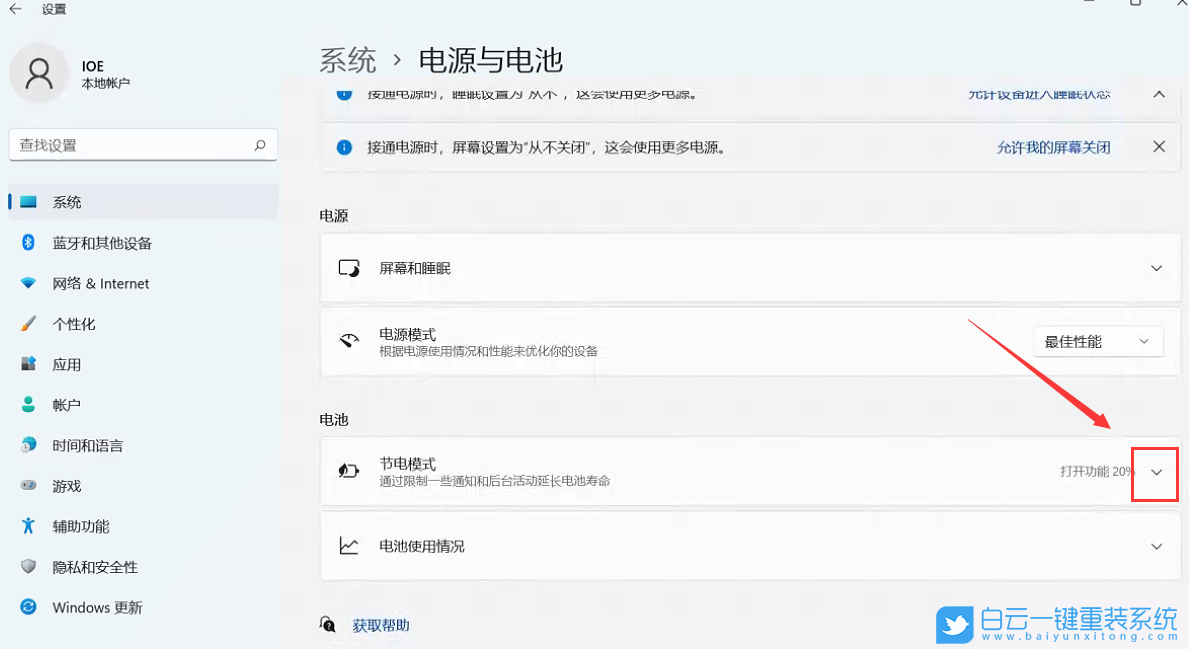1189x649 pixels.
Task: Expand the 屏幕和睡眠 section
Action: click(x=1156, y=268)
